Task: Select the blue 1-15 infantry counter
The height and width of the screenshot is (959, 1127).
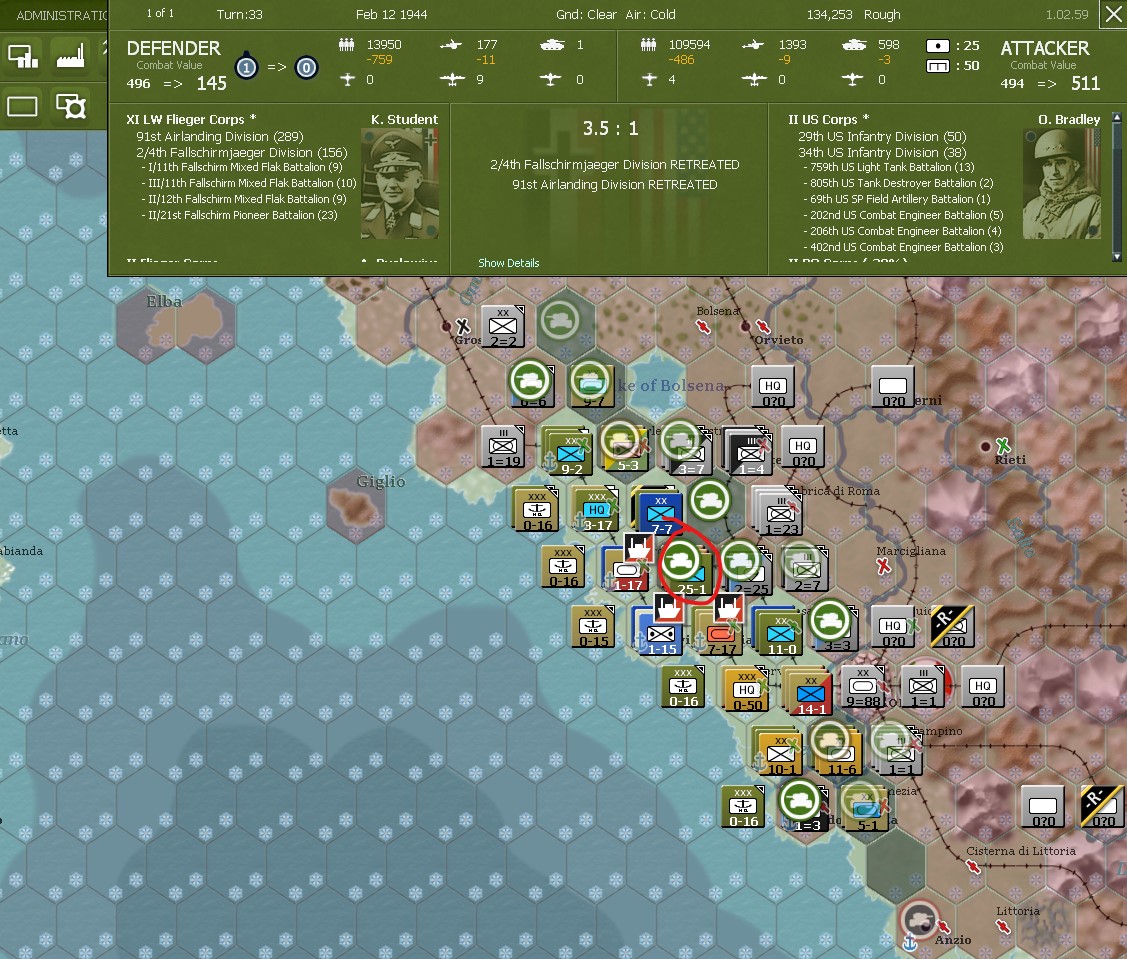Action: 660,634
